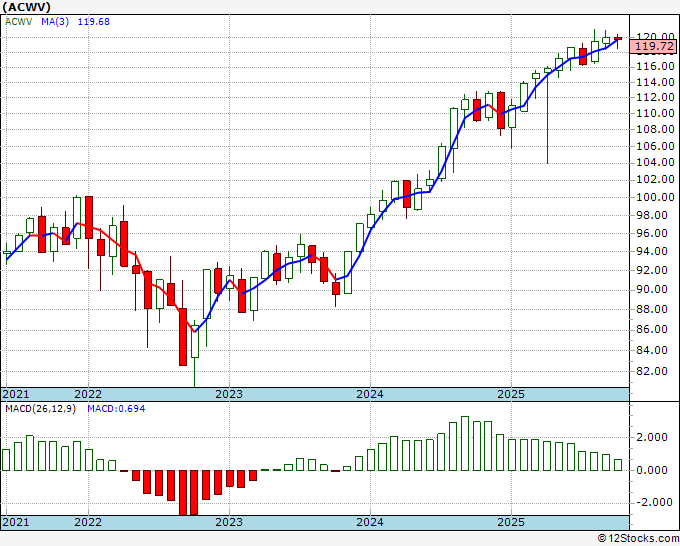Image resolution: width=680 pixels, height=546 pixels.
Task: Click 2025 on the price chart timeline
Action: pos(511,394)
